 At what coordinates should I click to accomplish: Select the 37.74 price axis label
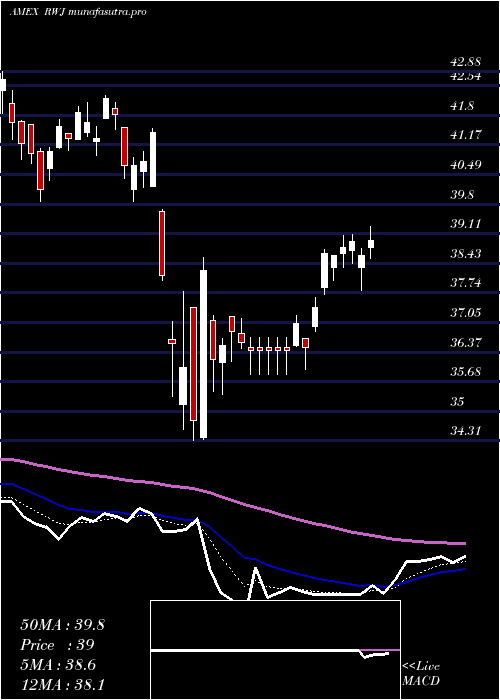pyautogui.click(x=466, y=283)
